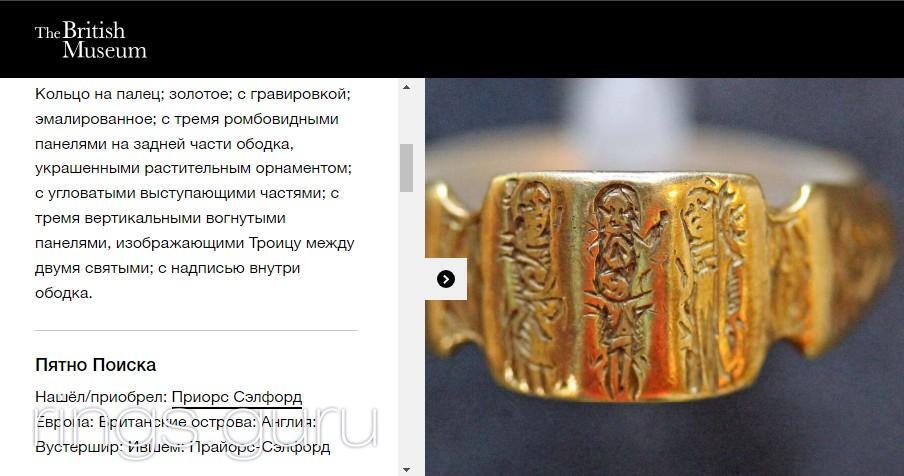Click the left saint engraving on the ring
The height and width of the screenshot is (476, 904).
coord(530,282)
